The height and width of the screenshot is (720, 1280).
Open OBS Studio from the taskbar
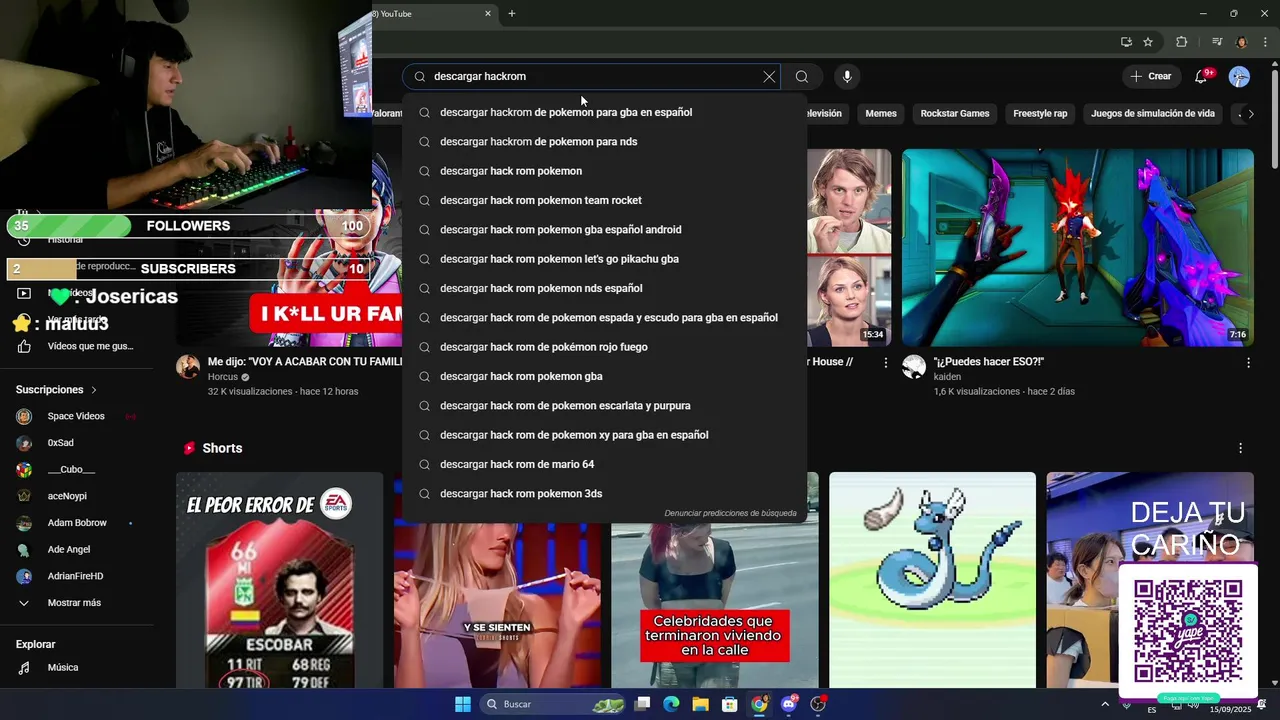(818, 704)
